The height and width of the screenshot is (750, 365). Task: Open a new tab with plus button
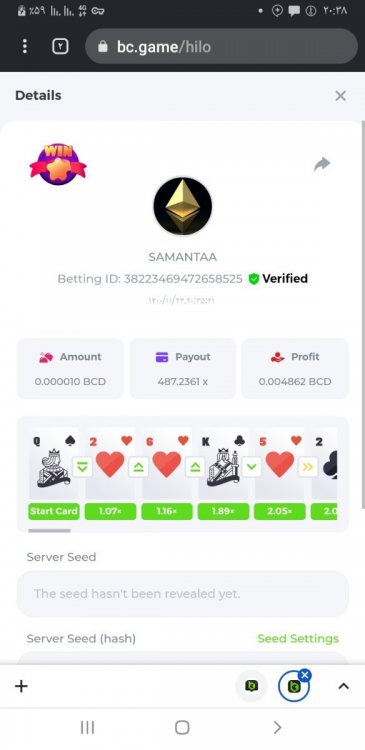[22, 686]
